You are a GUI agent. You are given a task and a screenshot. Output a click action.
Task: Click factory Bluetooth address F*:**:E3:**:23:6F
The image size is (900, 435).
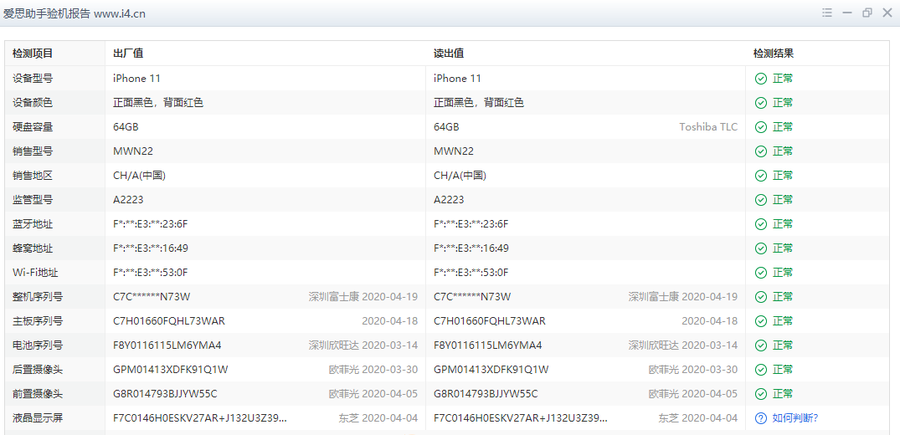(x=150, y=224)
